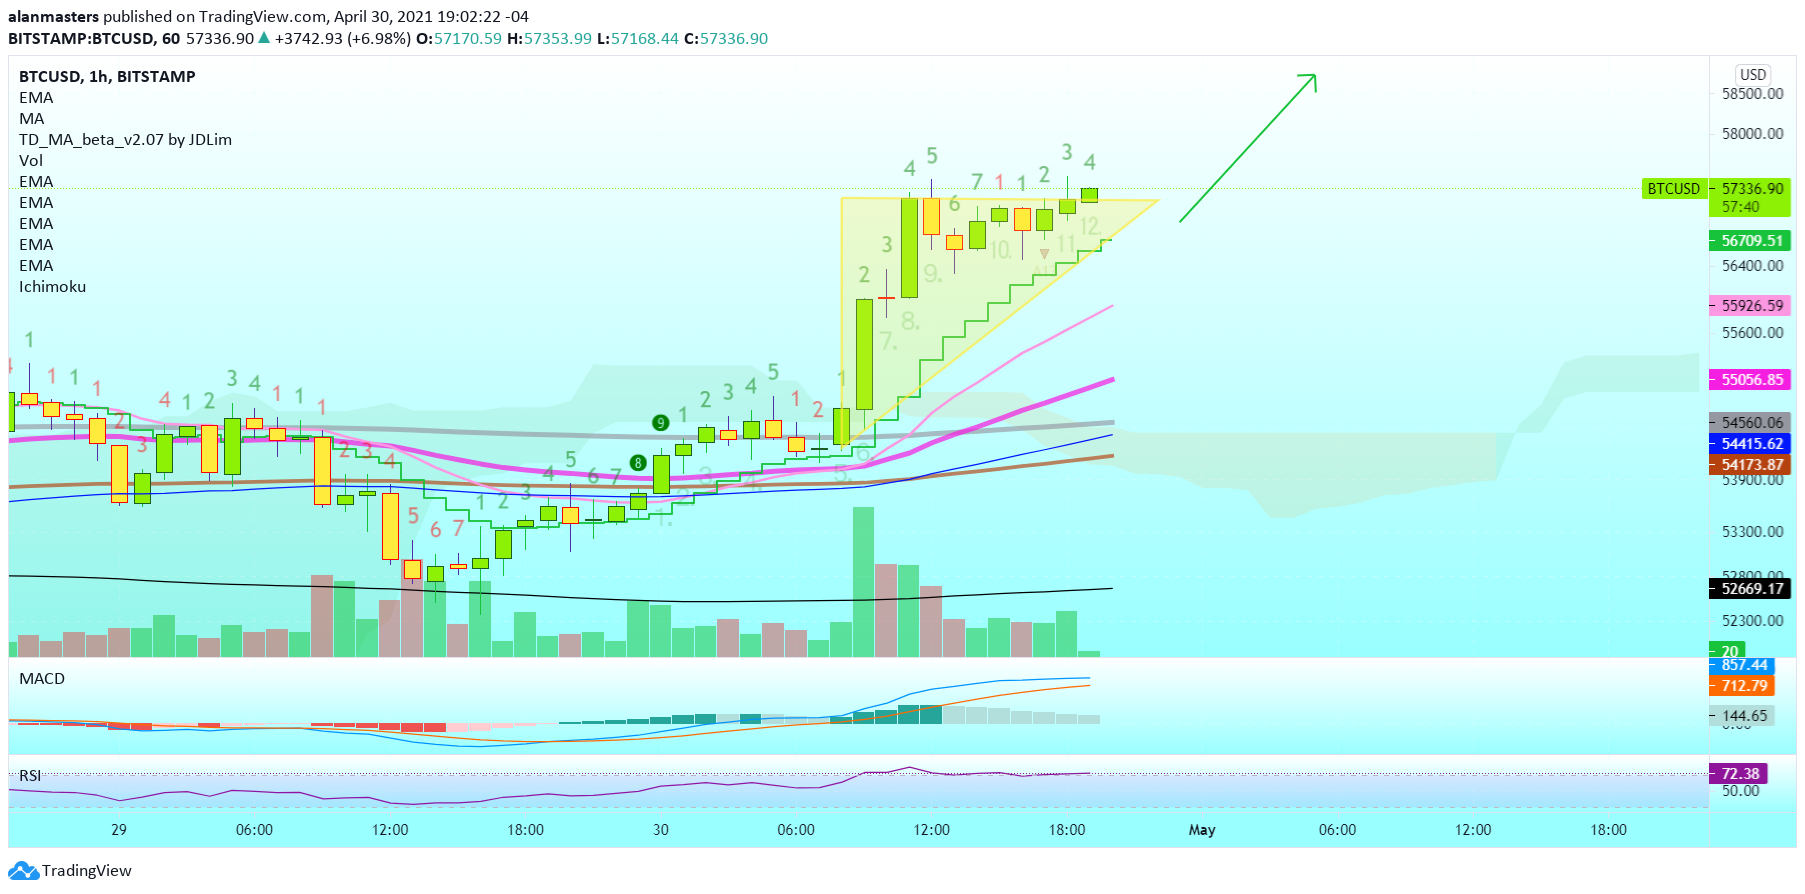1805x894 pixels.
Task: Click the RSI pane label
Action: click(30, 775)
